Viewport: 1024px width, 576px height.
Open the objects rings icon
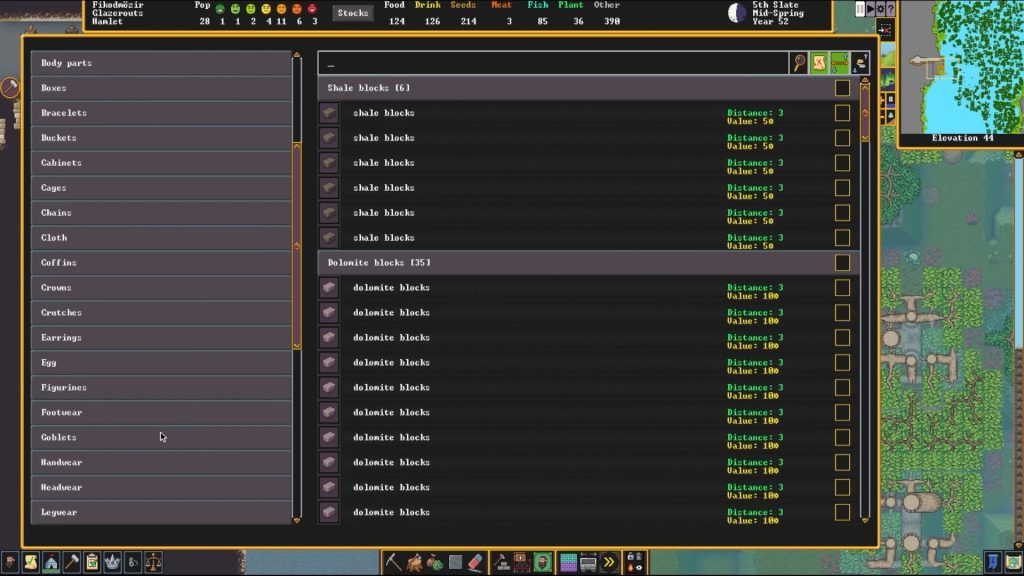[133, 562]
